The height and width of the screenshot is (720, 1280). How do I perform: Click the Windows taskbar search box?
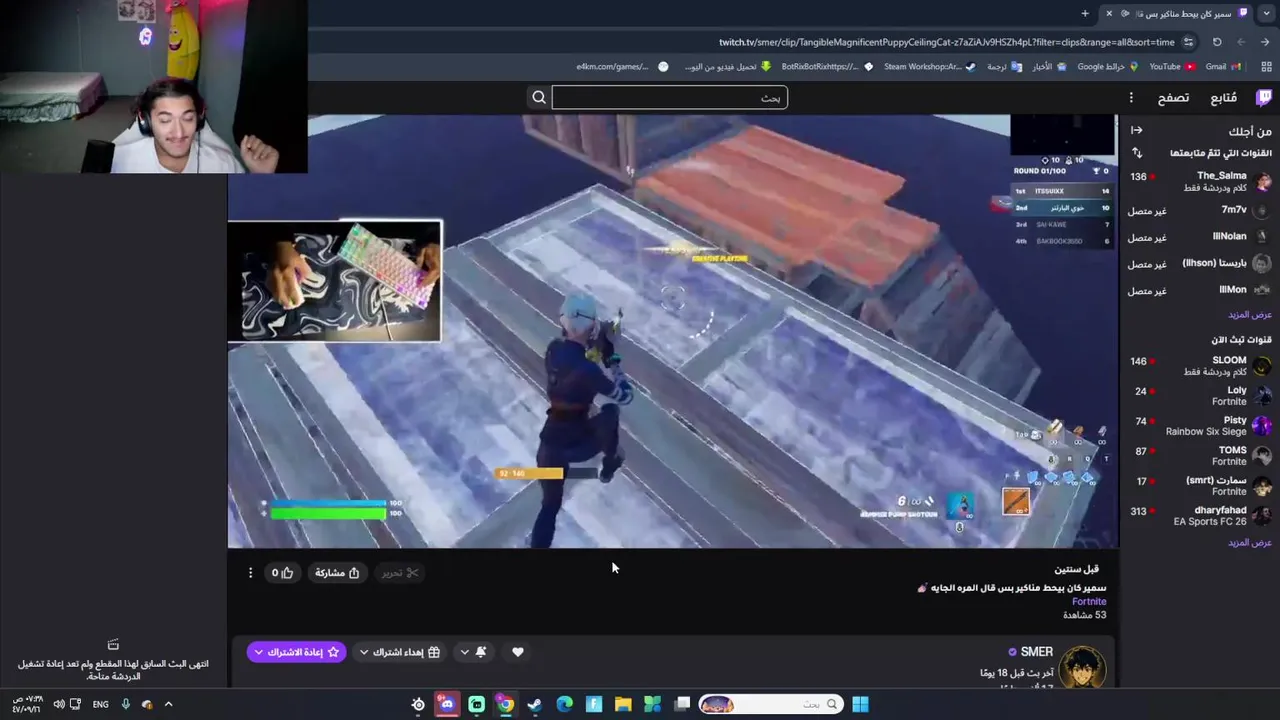770,704
